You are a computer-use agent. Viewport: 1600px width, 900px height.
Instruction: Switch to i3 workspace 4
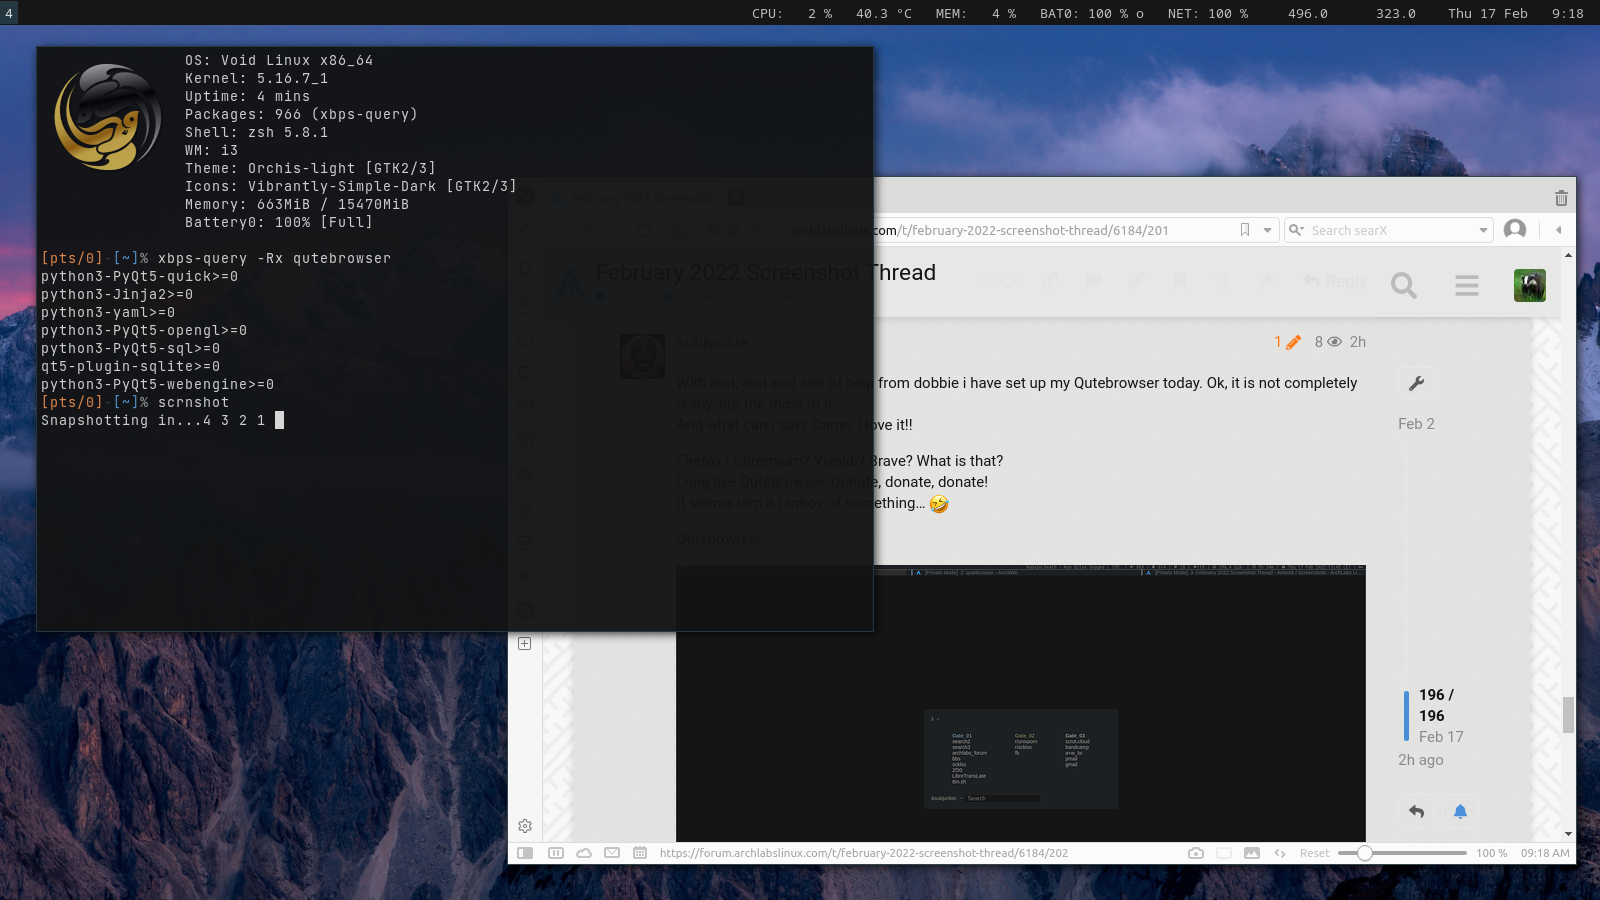(9, 13)
